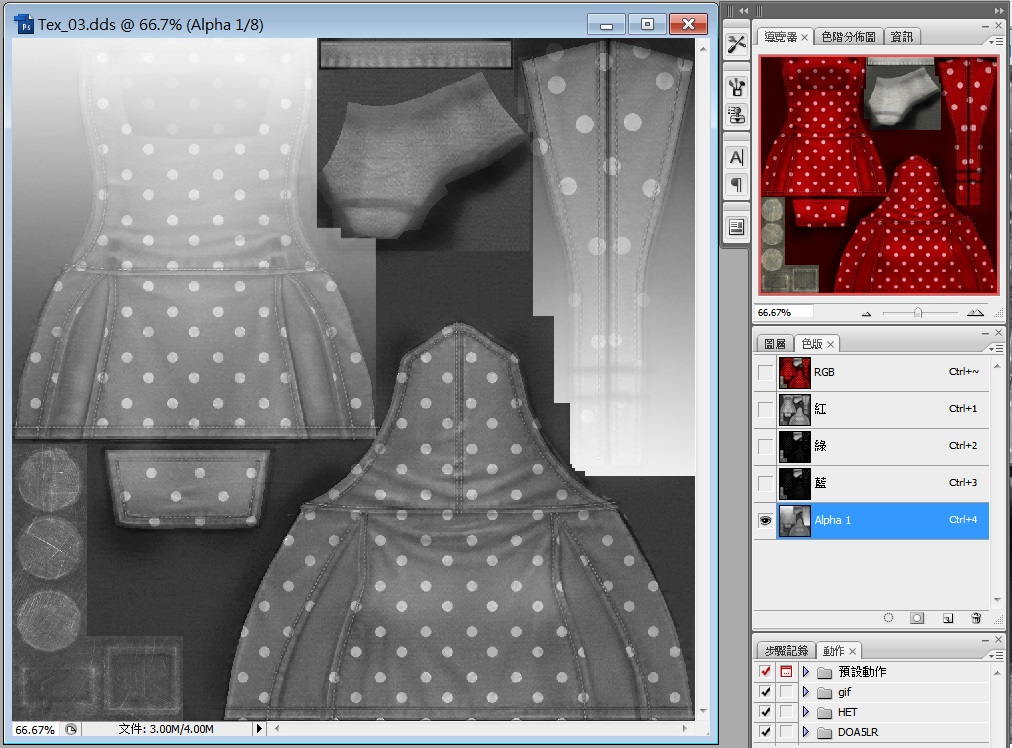Open the Character panel icon
1012x748 pixels.
coord(736,157)
